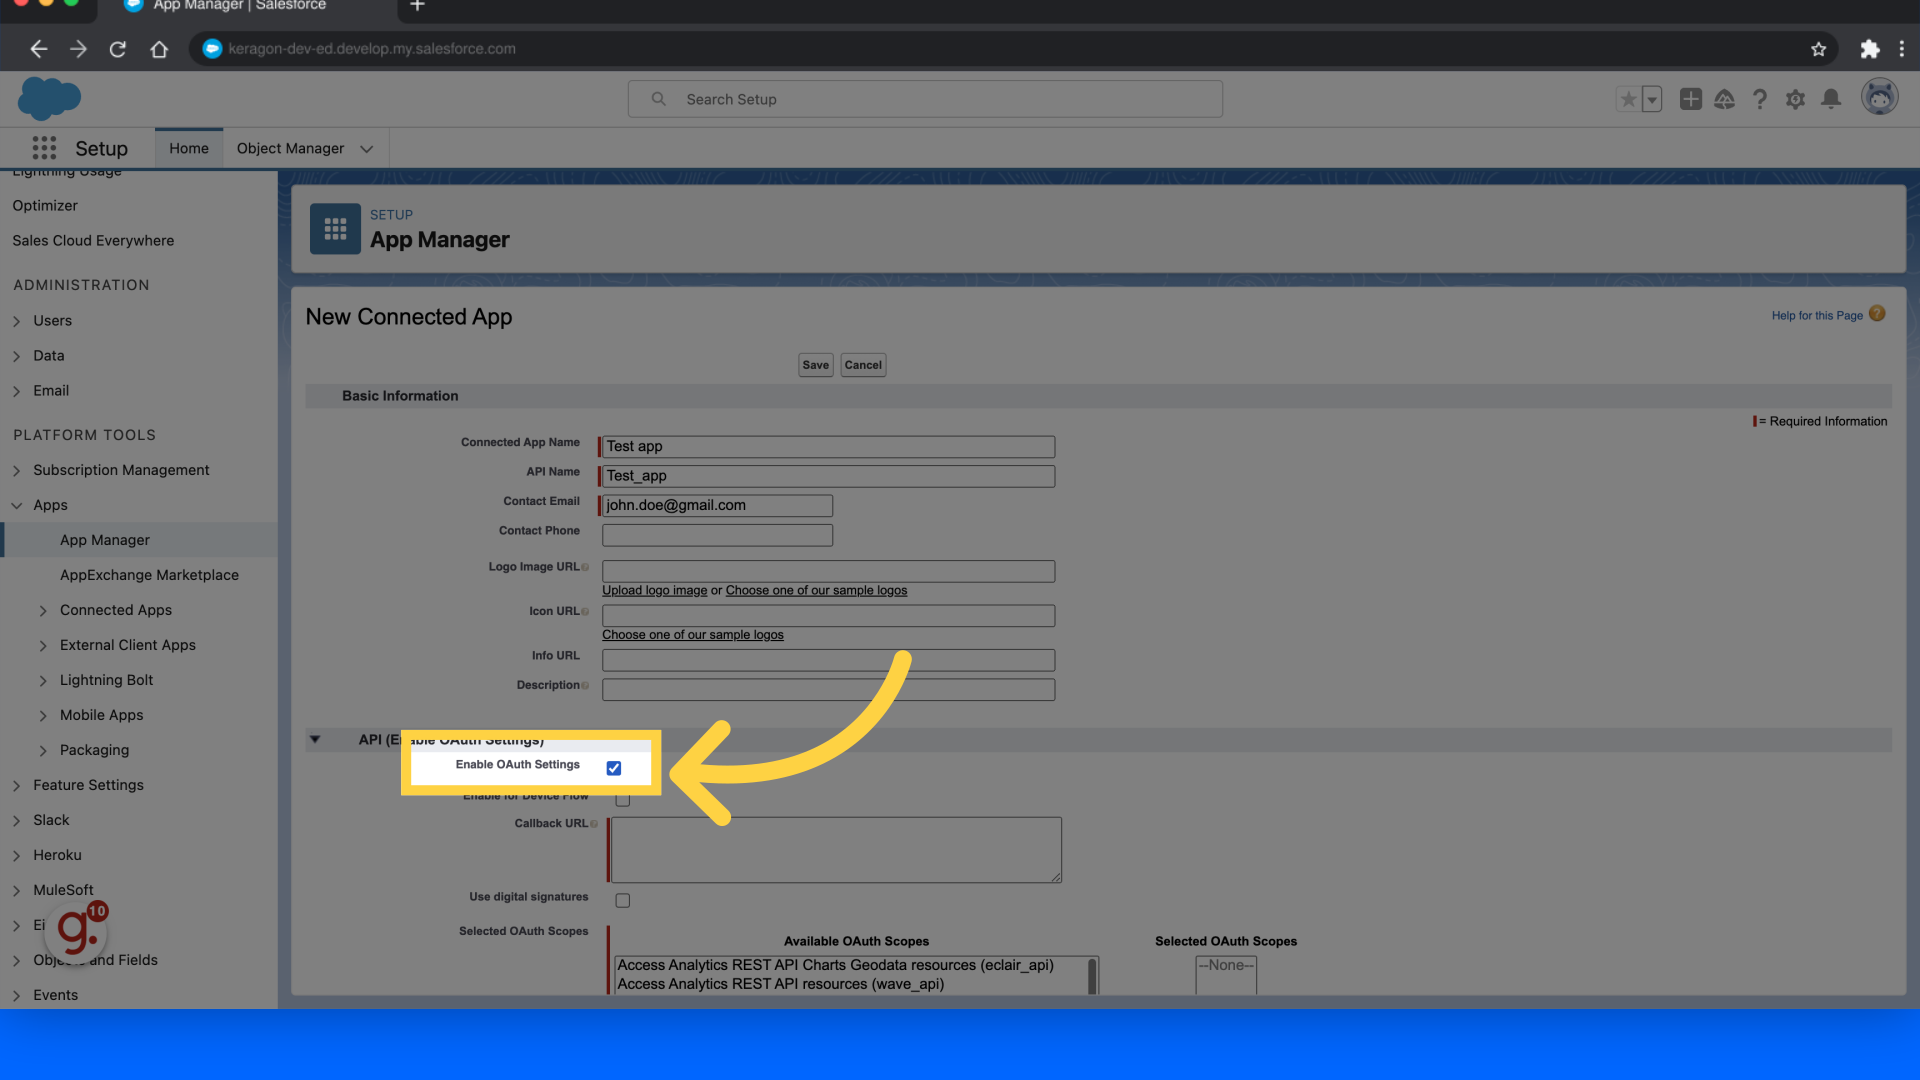This screenshot has width=1920, height=1080.
Task: Open browser extensions puzzle icon
Action: point(1869,48)
